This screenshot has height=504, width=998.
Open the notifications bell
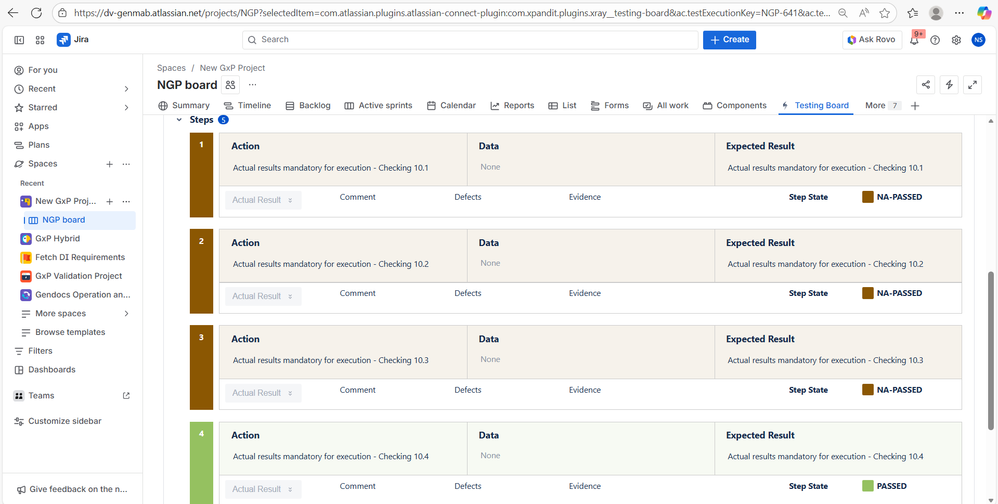pos(914,40)
